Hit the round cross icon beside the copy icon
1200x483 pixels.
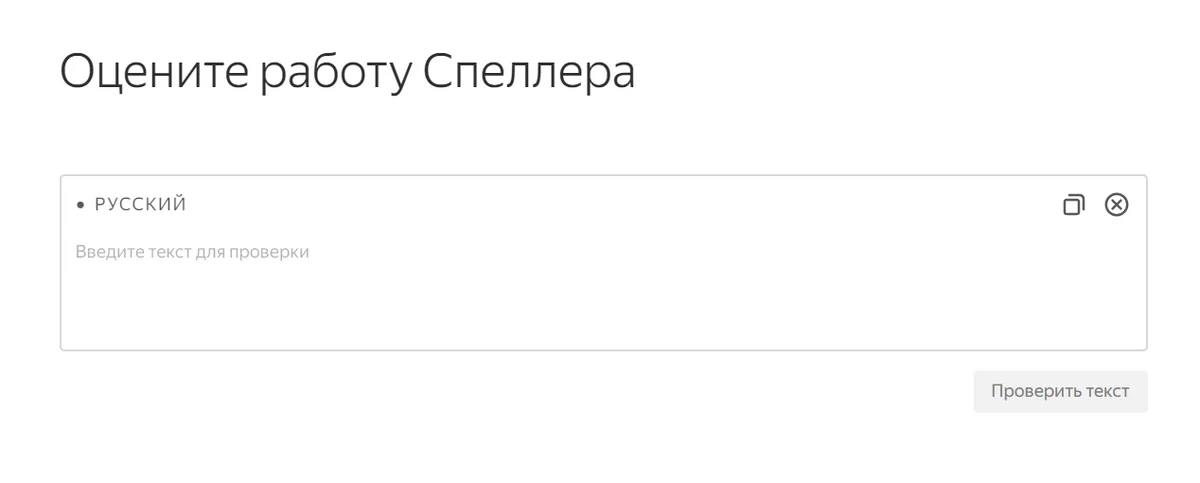[x=1116, y=205]
